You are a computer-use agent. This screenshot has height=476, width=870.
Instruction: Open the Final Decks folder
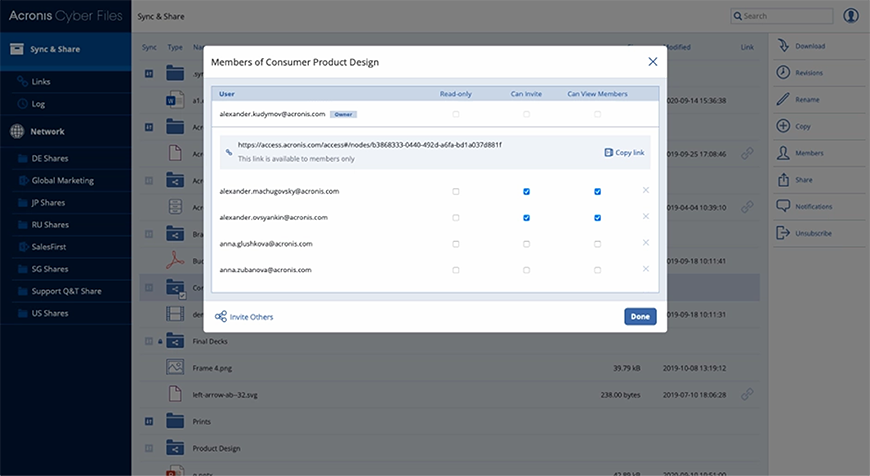tap(210, 341)
